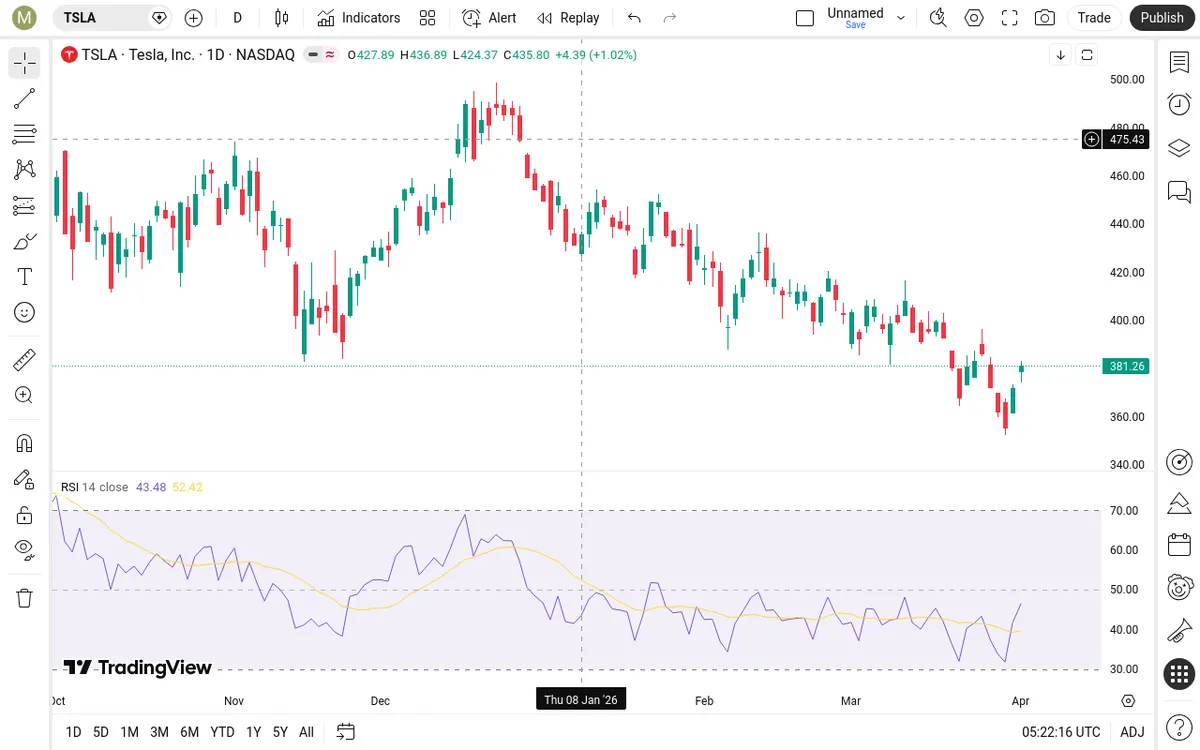This screenshot has width=1200, height=750.
Task: Open the Trade panel
Action: coord(1094,18)
